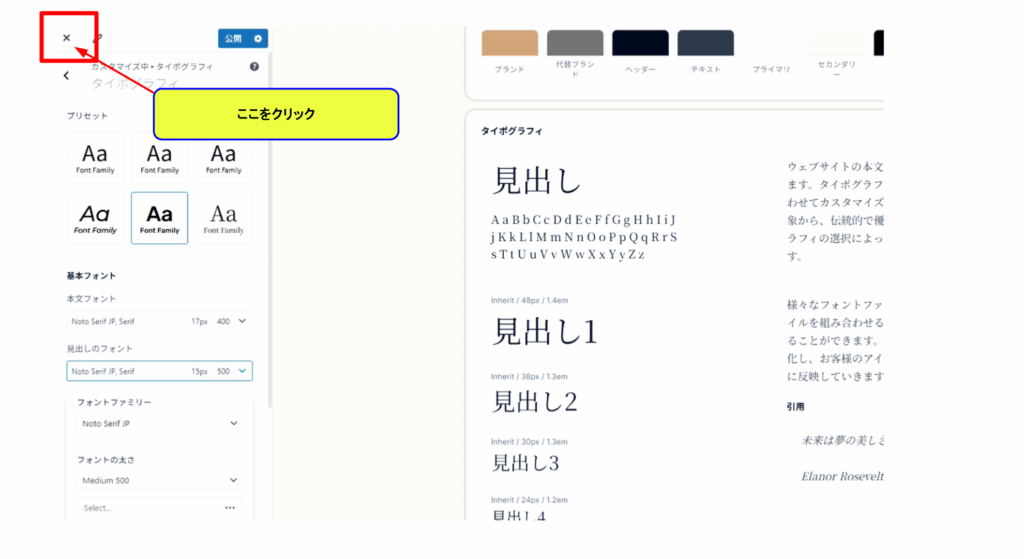Click the 見出し2 preview heading

click(x=534, y=402)
